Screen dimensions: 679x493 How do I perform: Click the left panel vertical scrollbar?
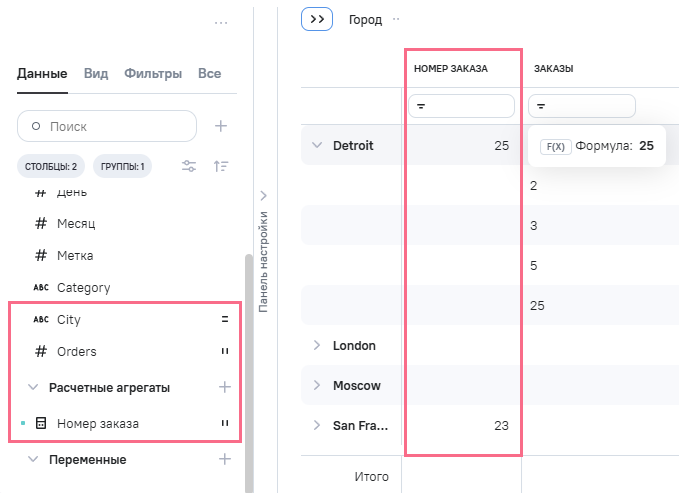[x=249, y=370]
